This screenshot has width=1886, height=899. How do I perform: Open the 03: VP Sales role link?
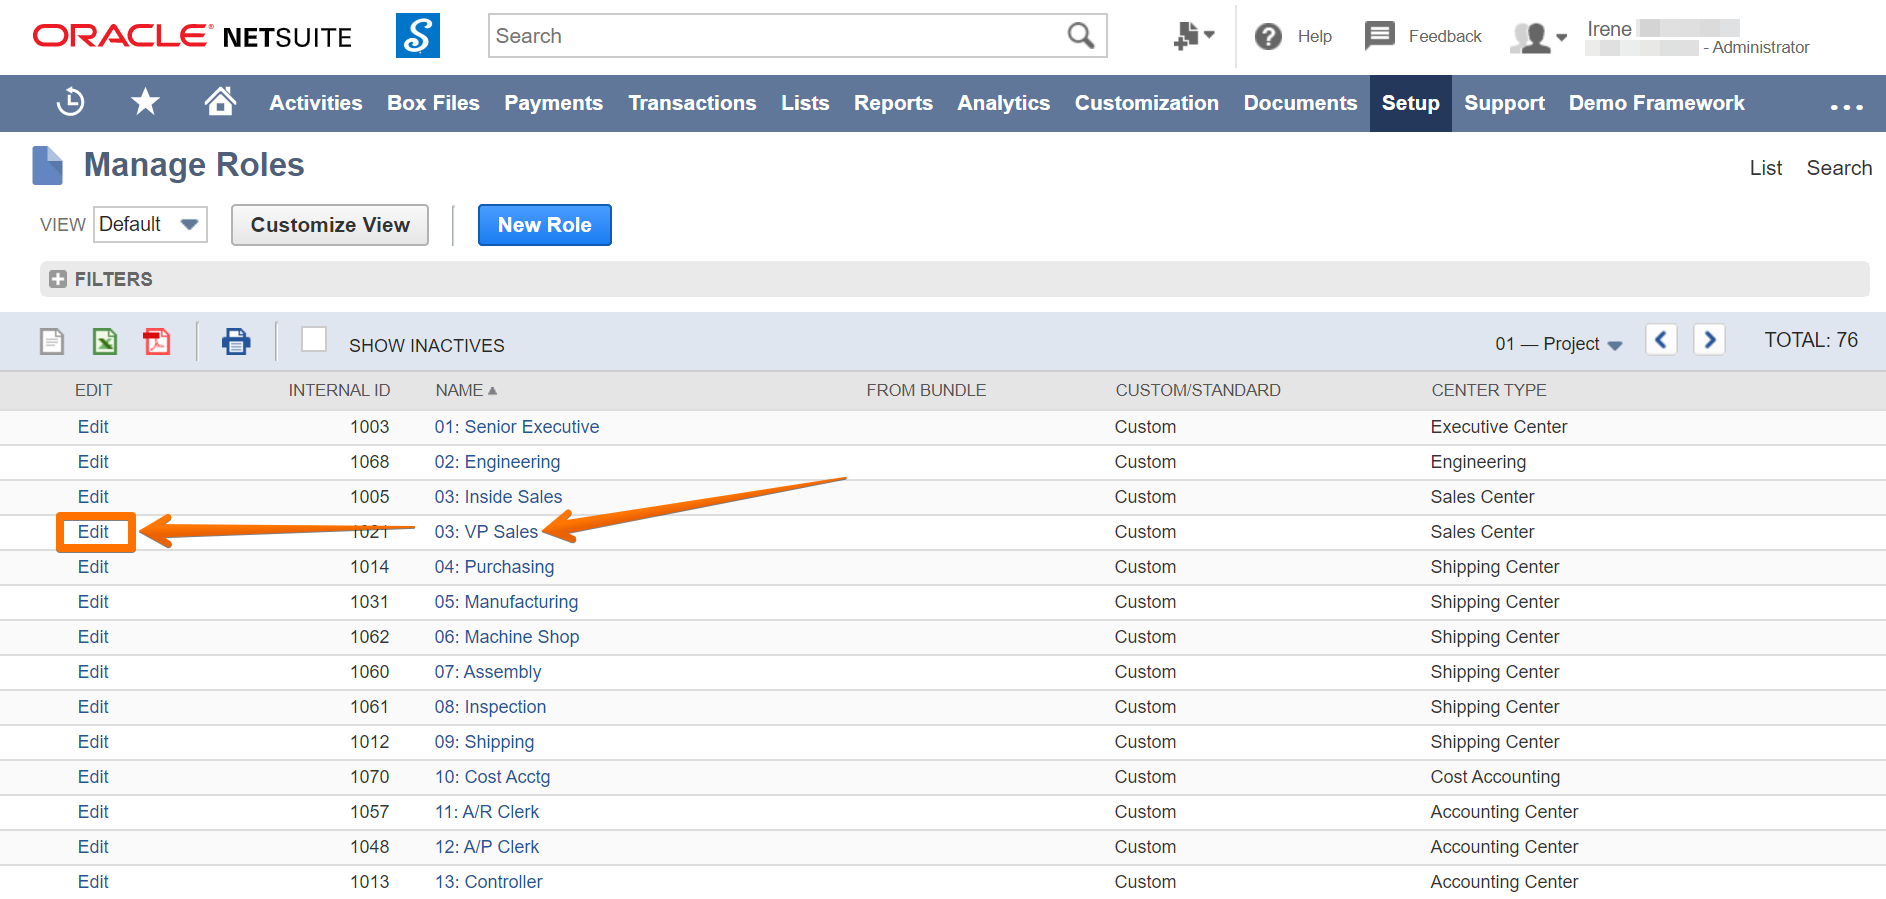pyautogui.click(x=486, y=532)
